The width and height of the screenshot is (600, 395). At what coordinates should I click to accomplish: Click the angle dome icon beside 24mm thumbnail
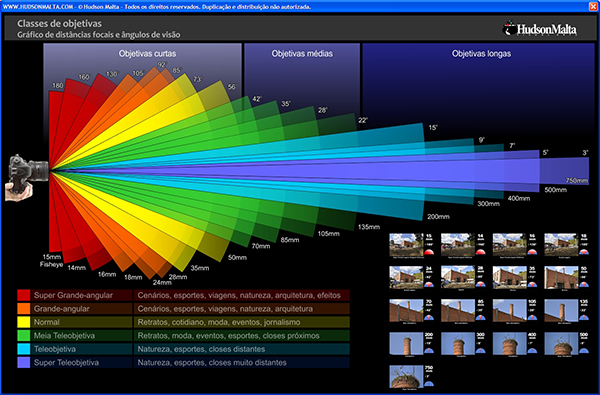point(429,285)
